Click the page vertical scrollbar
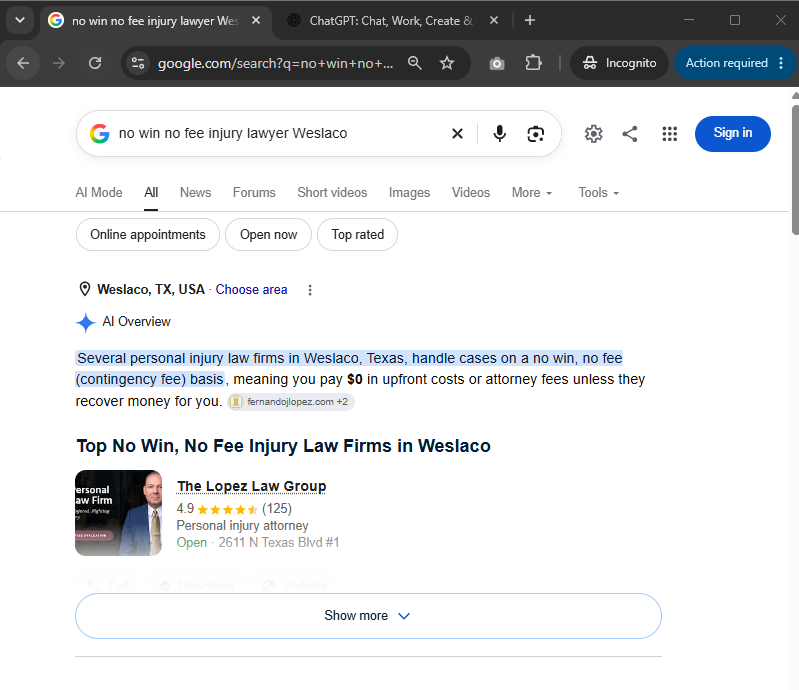This screenshot has height=690, width=799. [794, 170]
